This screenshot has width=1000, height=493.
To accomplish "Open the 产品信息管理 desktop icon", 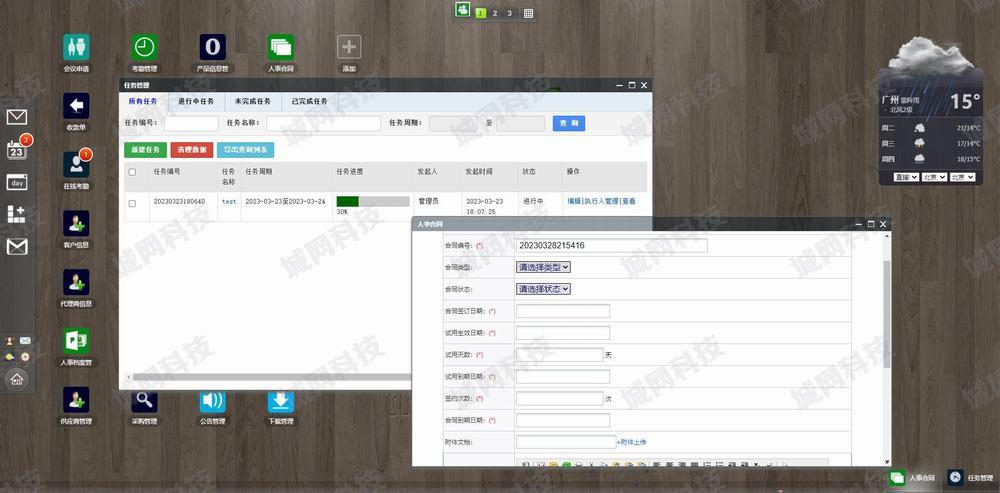I will click(x=212, y=47).
